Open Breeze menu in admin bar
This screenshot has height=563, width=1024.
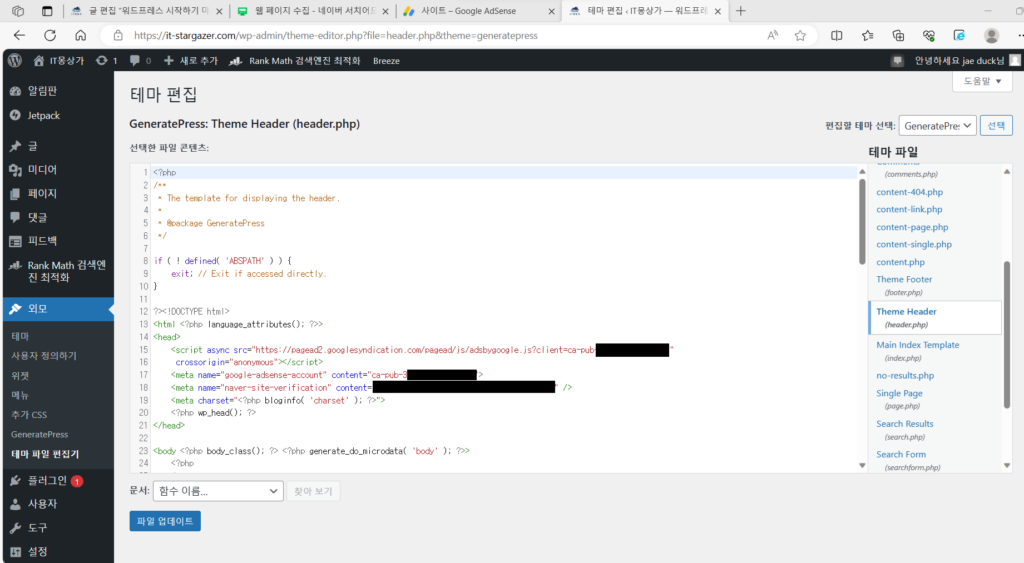(386, 60)
